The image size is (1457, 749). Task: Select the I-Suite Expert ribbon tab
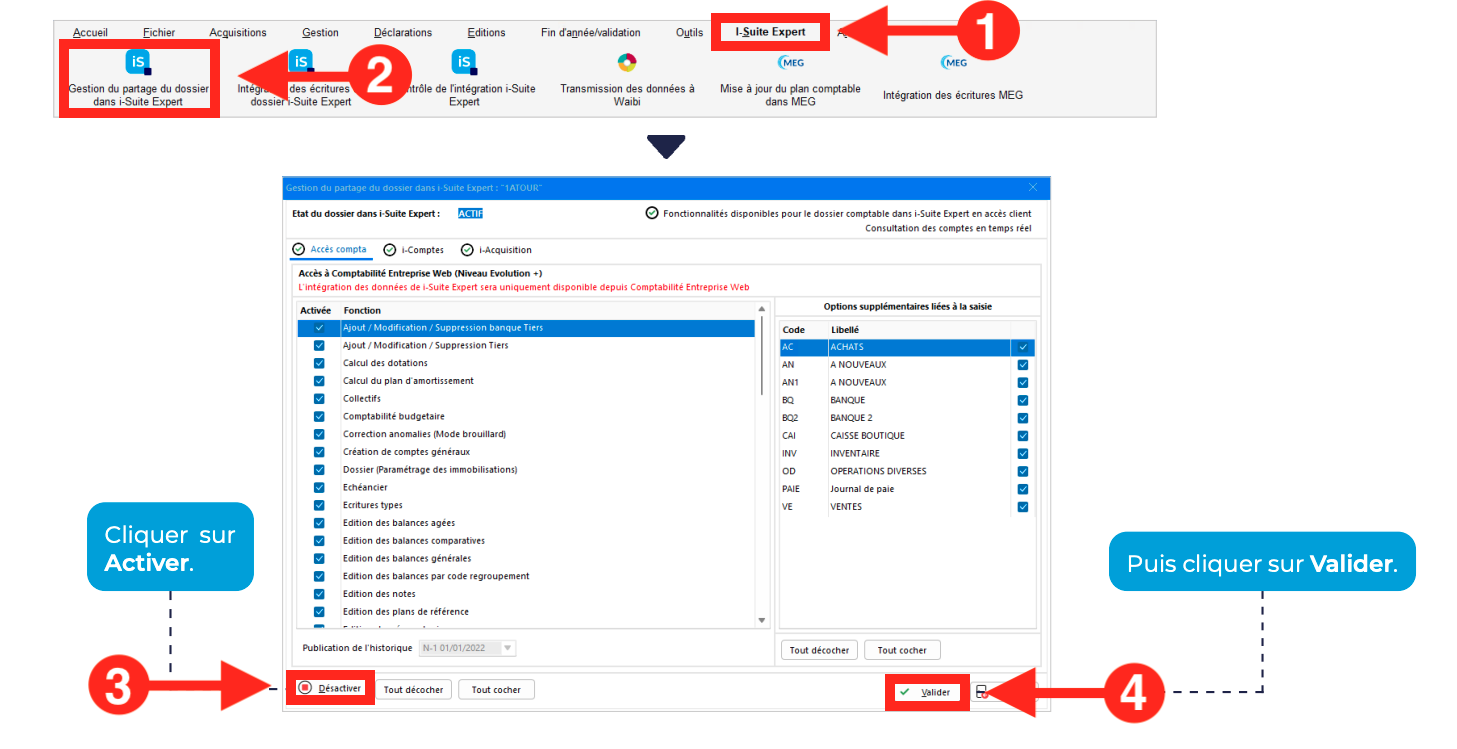click(770, 32)
